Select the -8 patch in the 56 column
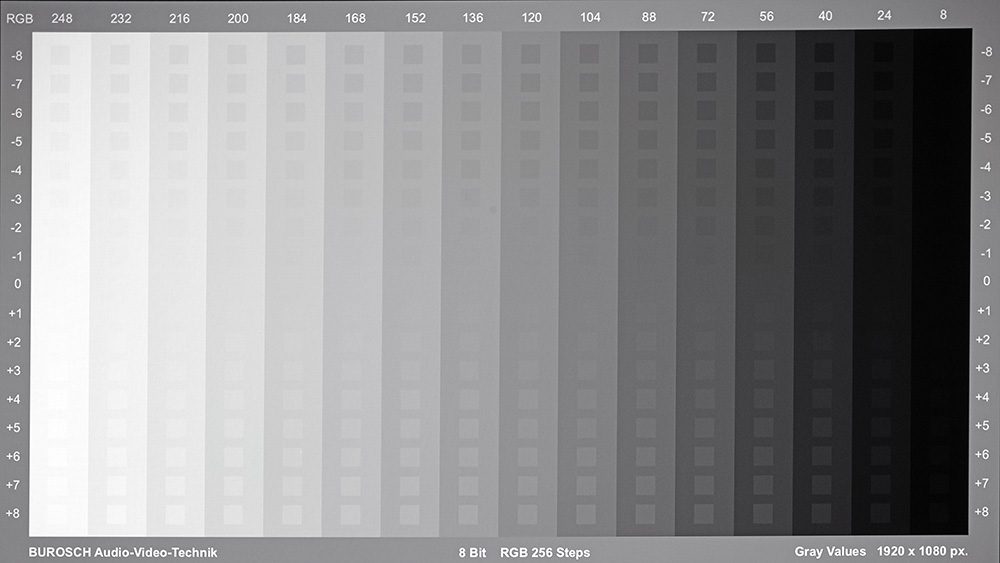The width and height of the screenshot is (1000, 563). [x=765, y=53]
